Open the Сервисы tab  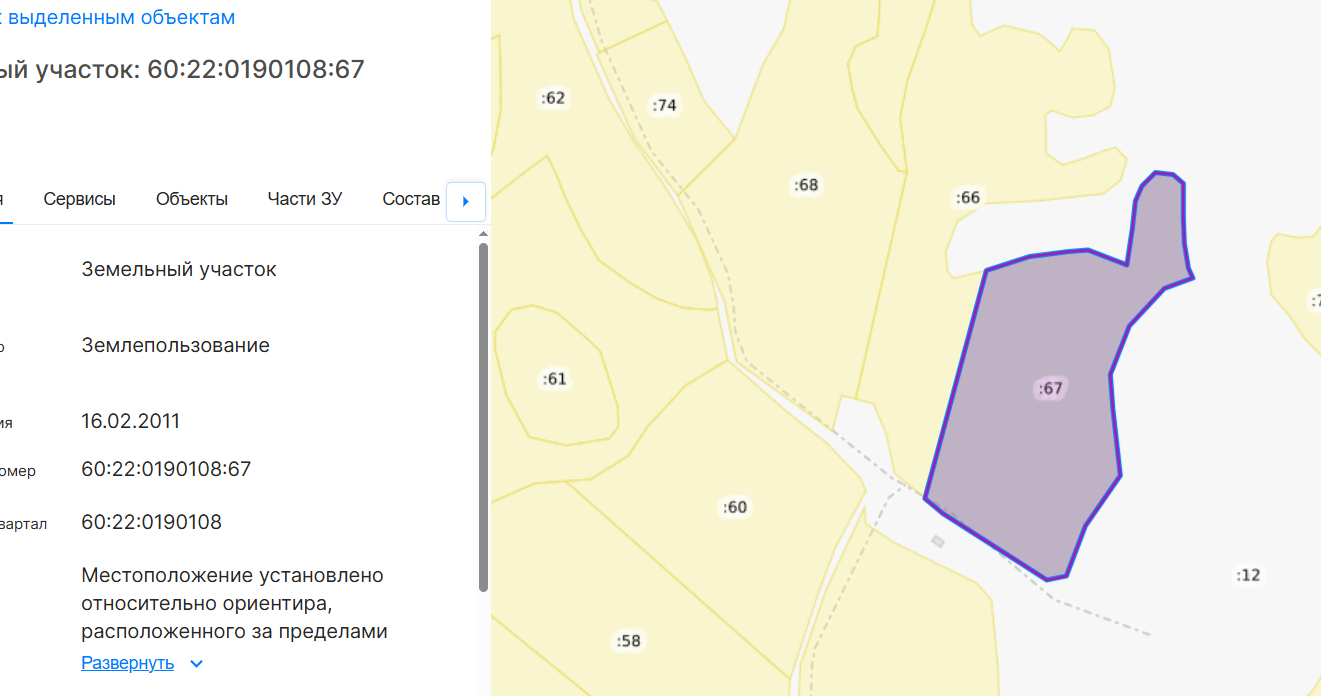point(80,199)
